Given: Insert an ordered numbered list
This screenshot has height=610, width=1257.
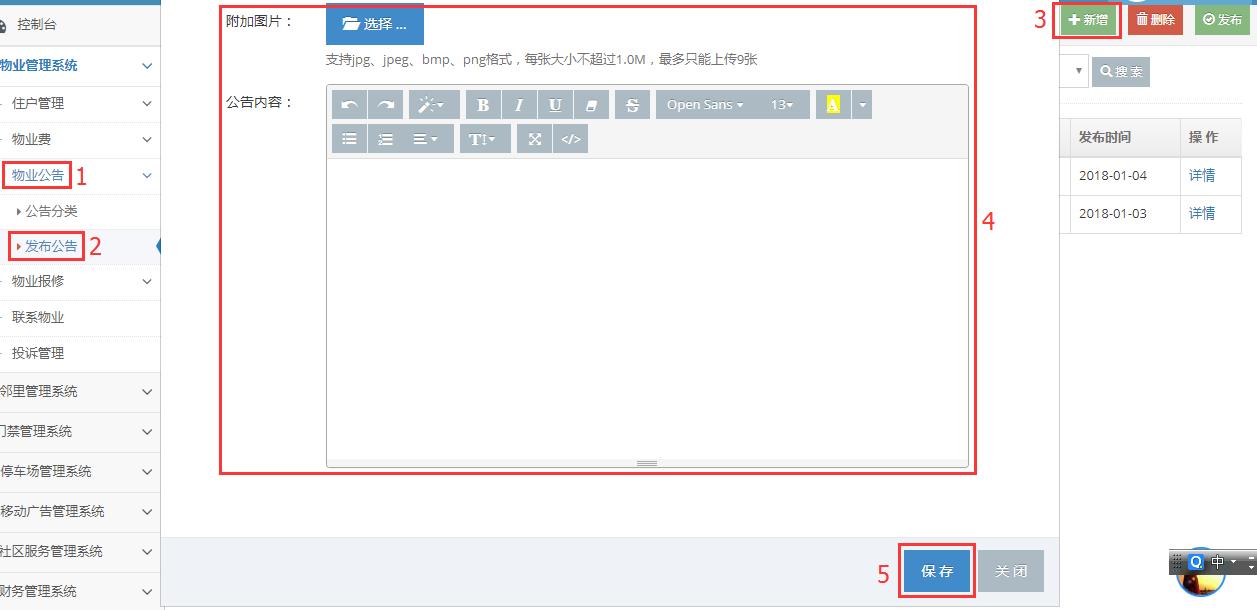Looking at the screenshot, I should (385, 139).
